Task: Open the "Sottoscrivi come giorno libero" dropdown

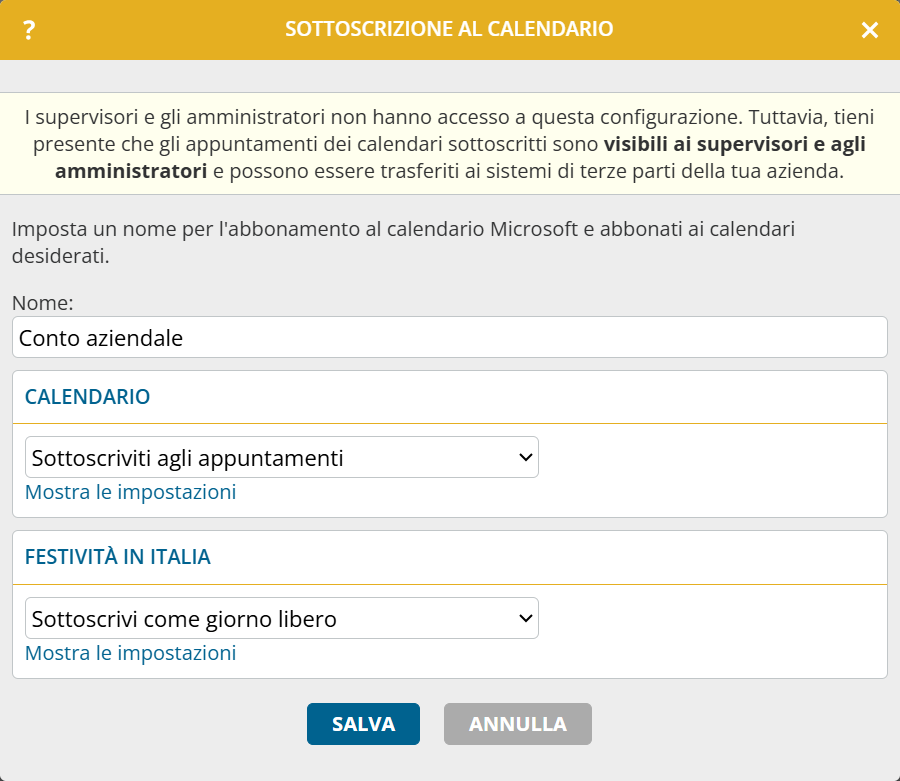Action: pos(270,619)
